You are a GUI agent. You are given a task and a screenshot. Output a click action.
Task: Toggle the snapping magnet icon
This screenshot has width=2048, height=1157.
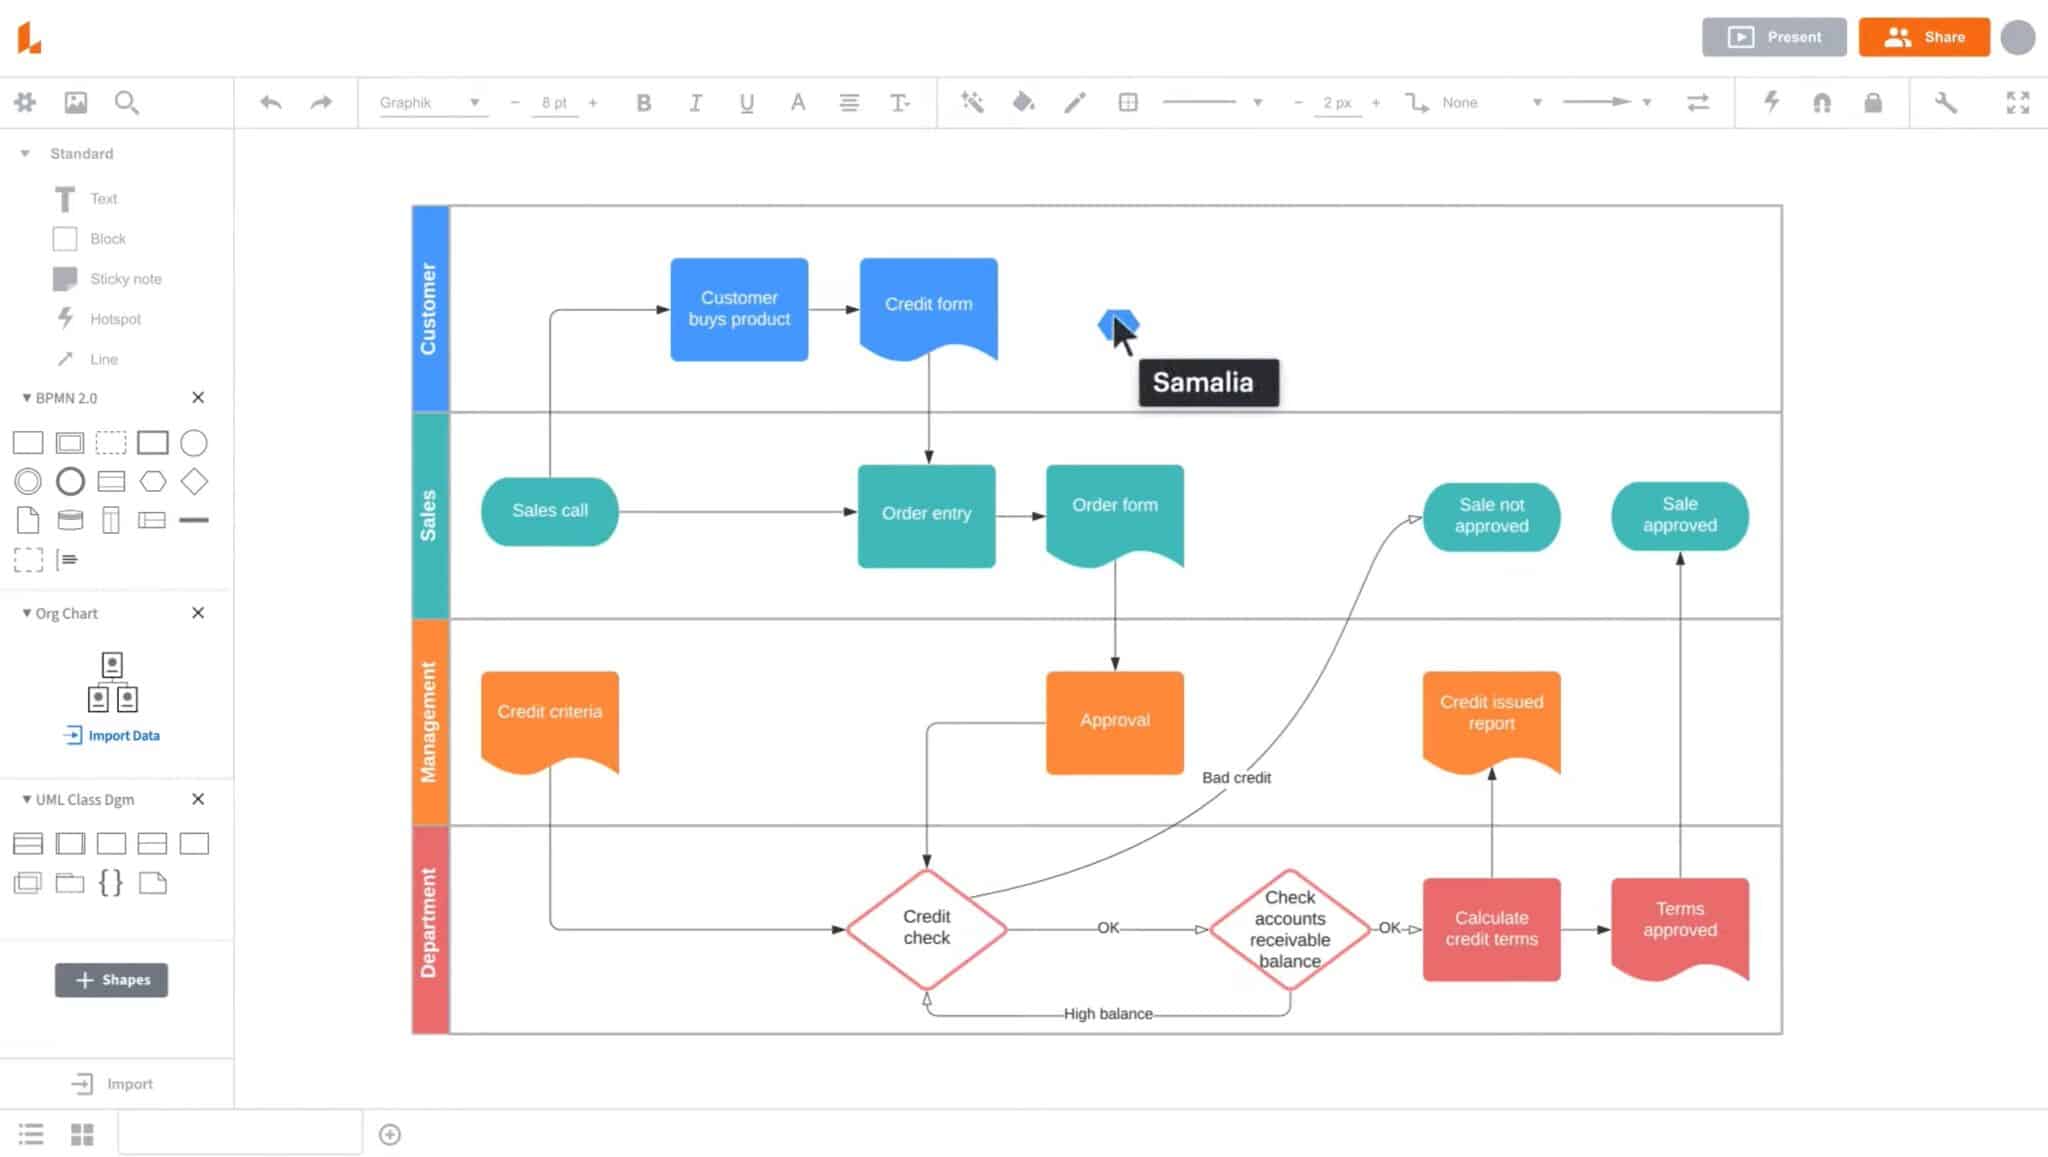point(1821,102)
